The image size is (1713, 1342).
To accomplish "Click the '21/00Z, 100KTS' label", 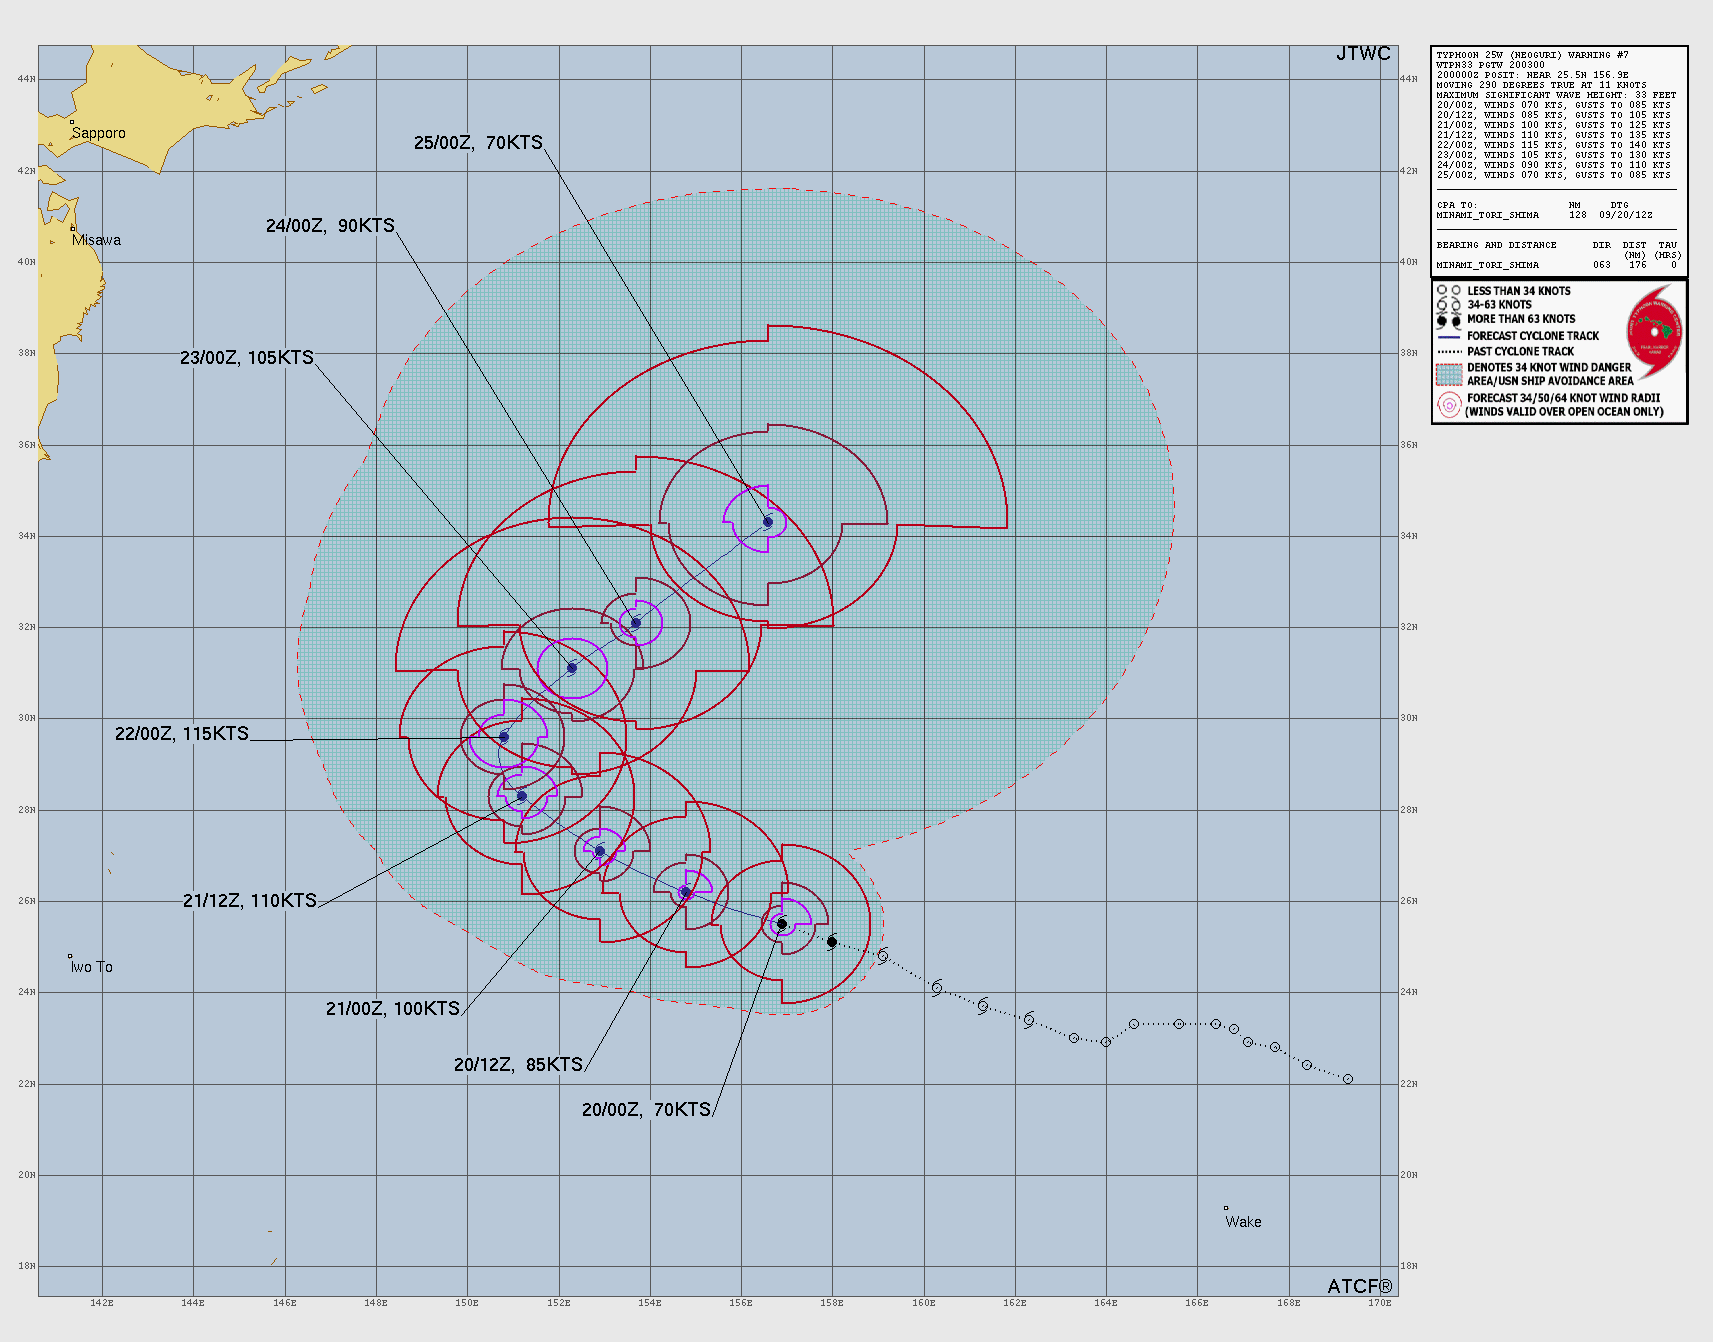I will point(393,1009).
